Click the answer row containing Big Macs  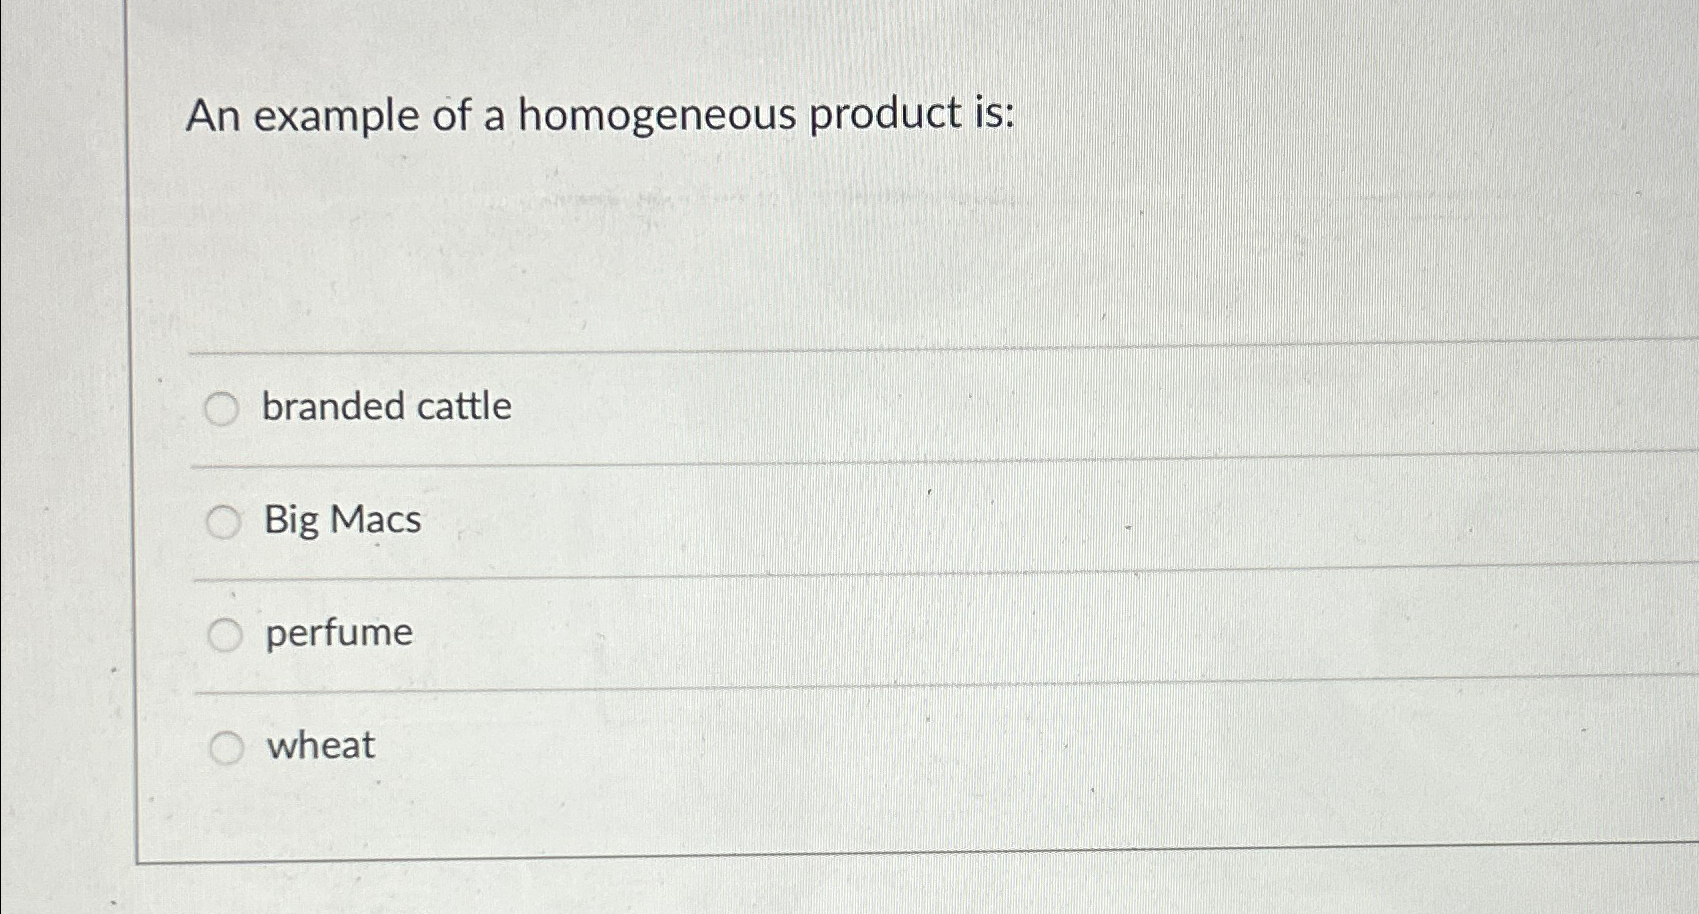tap(700, 520)
